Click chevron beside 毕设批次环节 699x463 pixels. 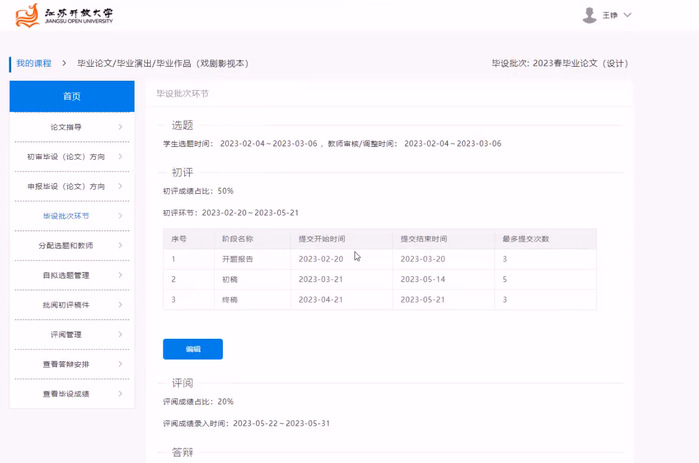point(120,216)
